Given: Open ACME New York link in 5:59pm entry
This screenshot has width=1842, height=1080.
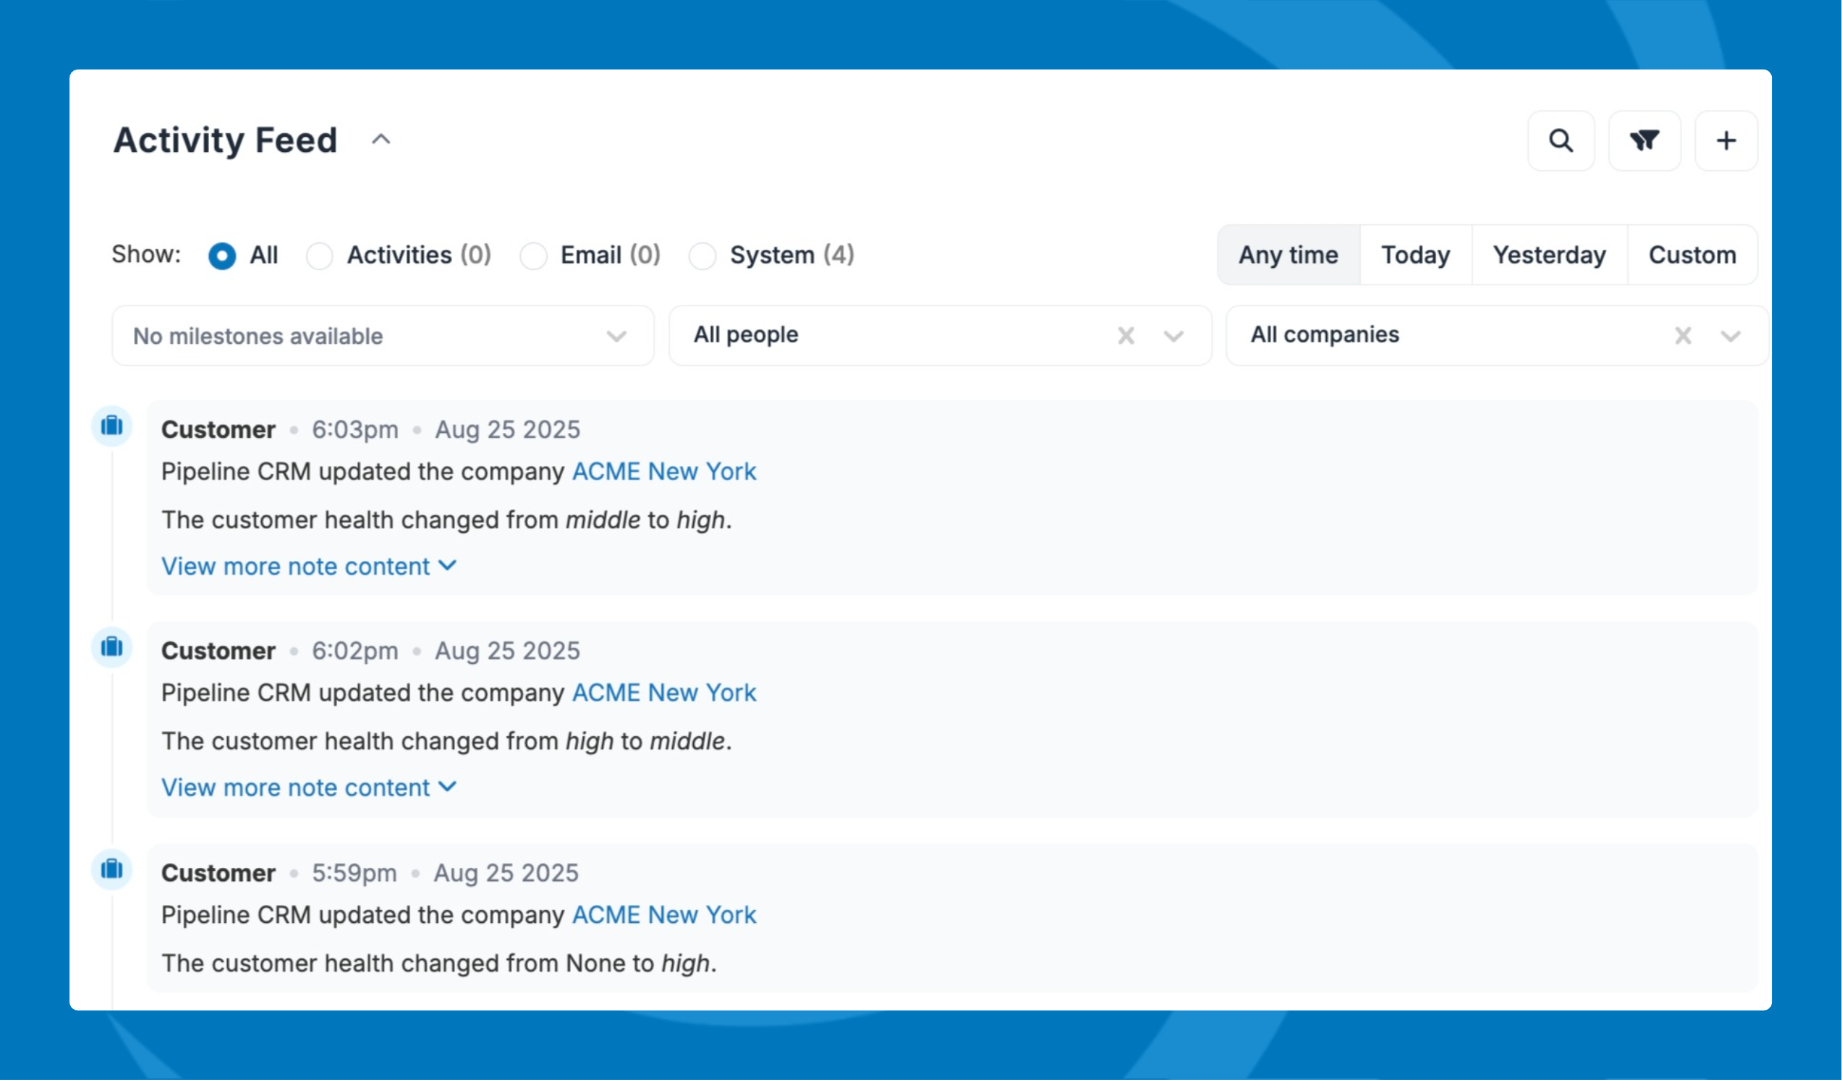Looking at the screenshot, I should [x=664, y=915].
